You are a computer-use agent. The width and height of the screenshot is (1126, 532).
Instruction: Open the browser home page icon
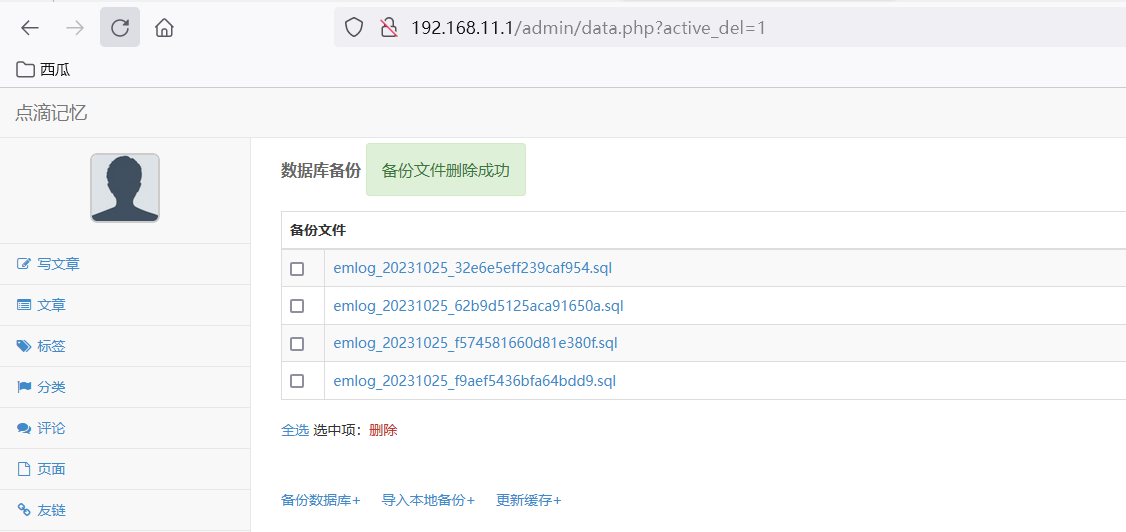coord(164,28)
